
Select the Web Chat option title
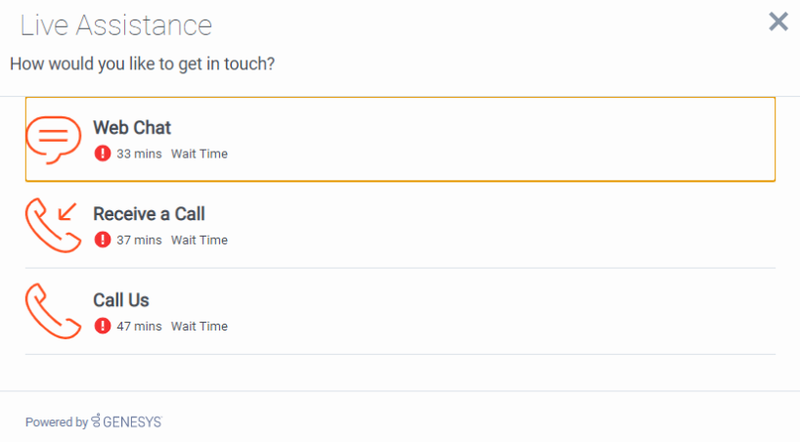(132, 128)
